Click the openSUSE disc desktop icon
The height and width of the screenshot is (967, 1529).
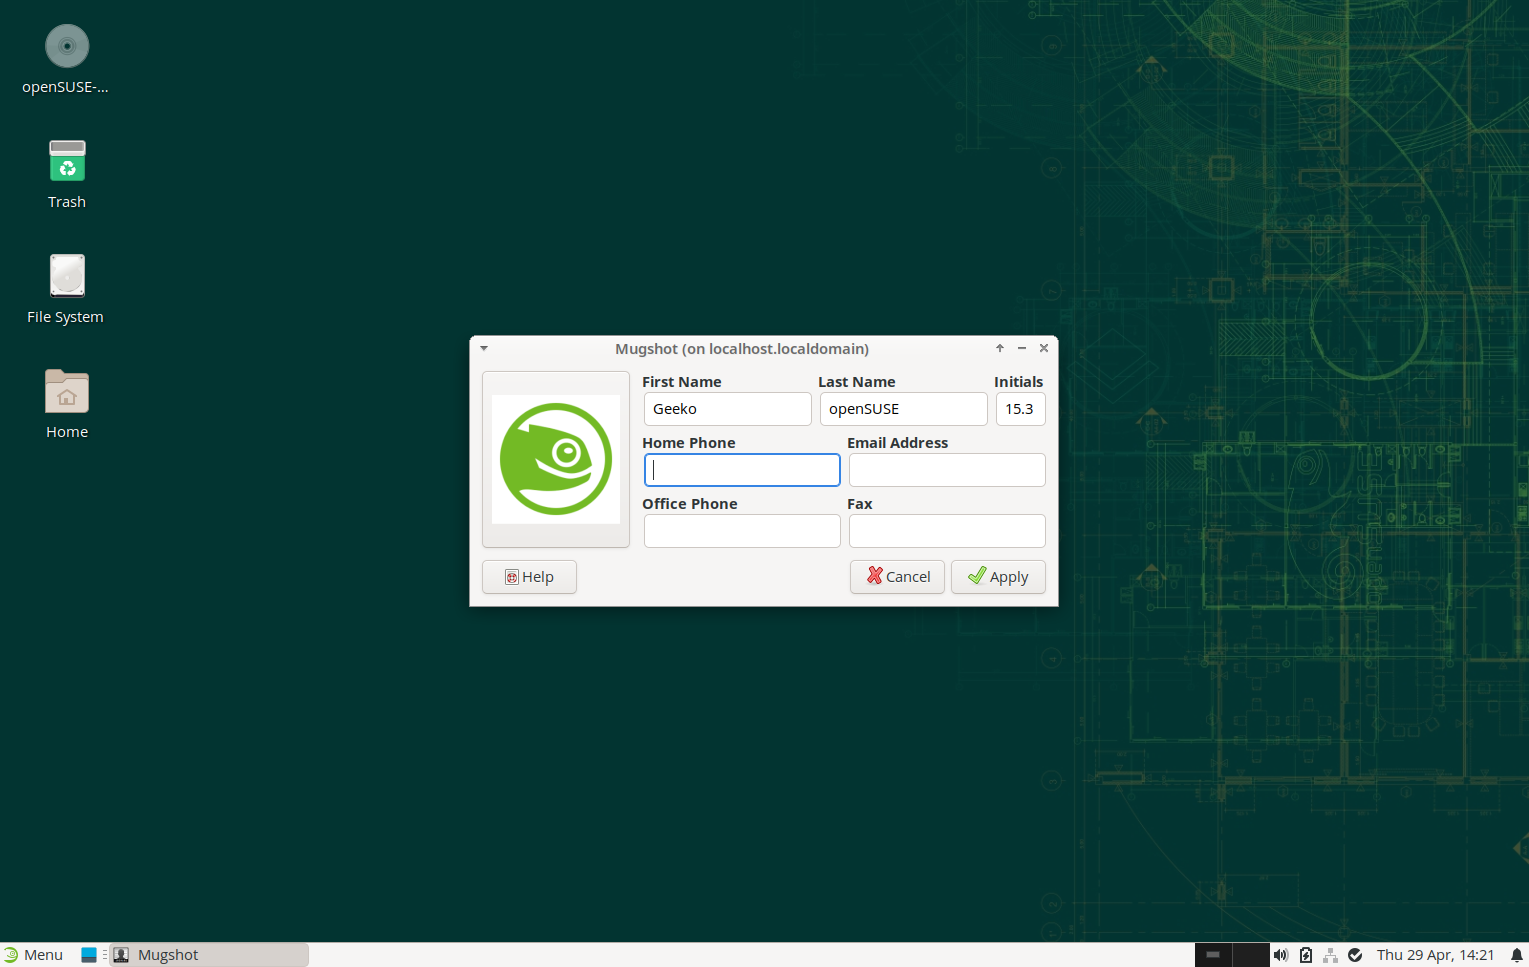pyautogui.click(x=67, y=47)
